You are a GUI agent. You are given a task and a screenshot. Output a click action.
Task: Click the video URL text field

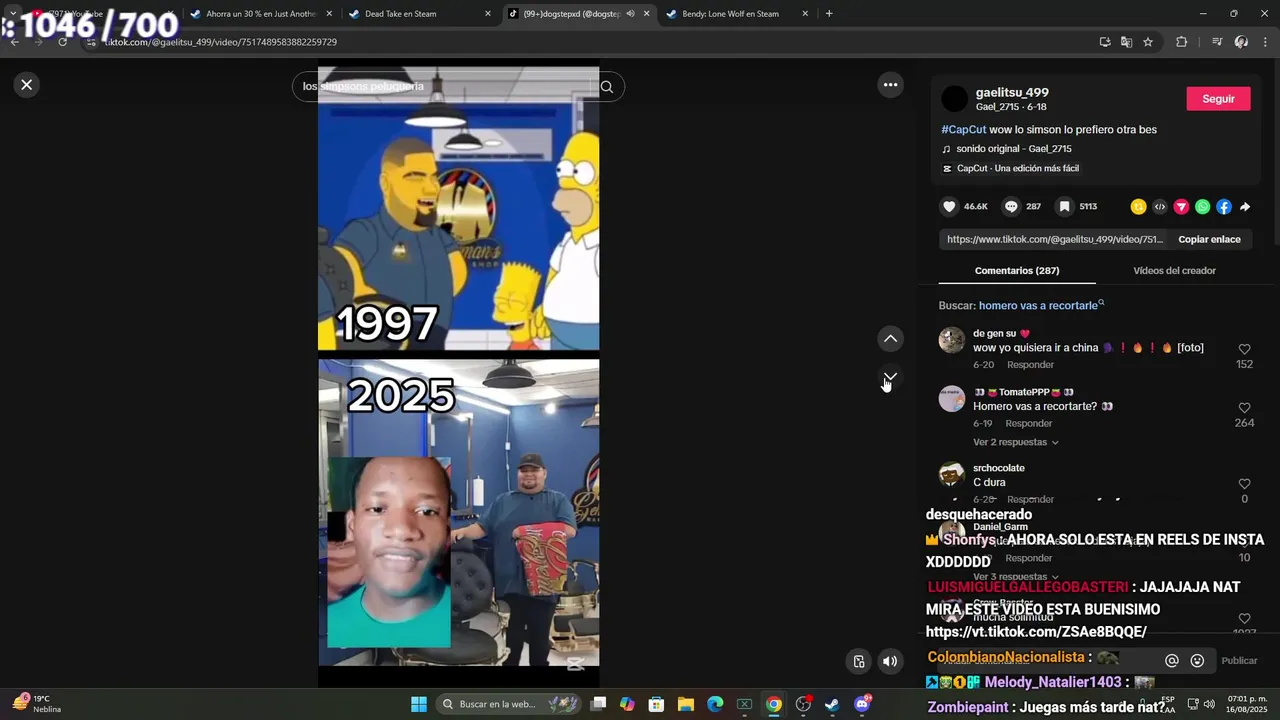point(1054,240)
